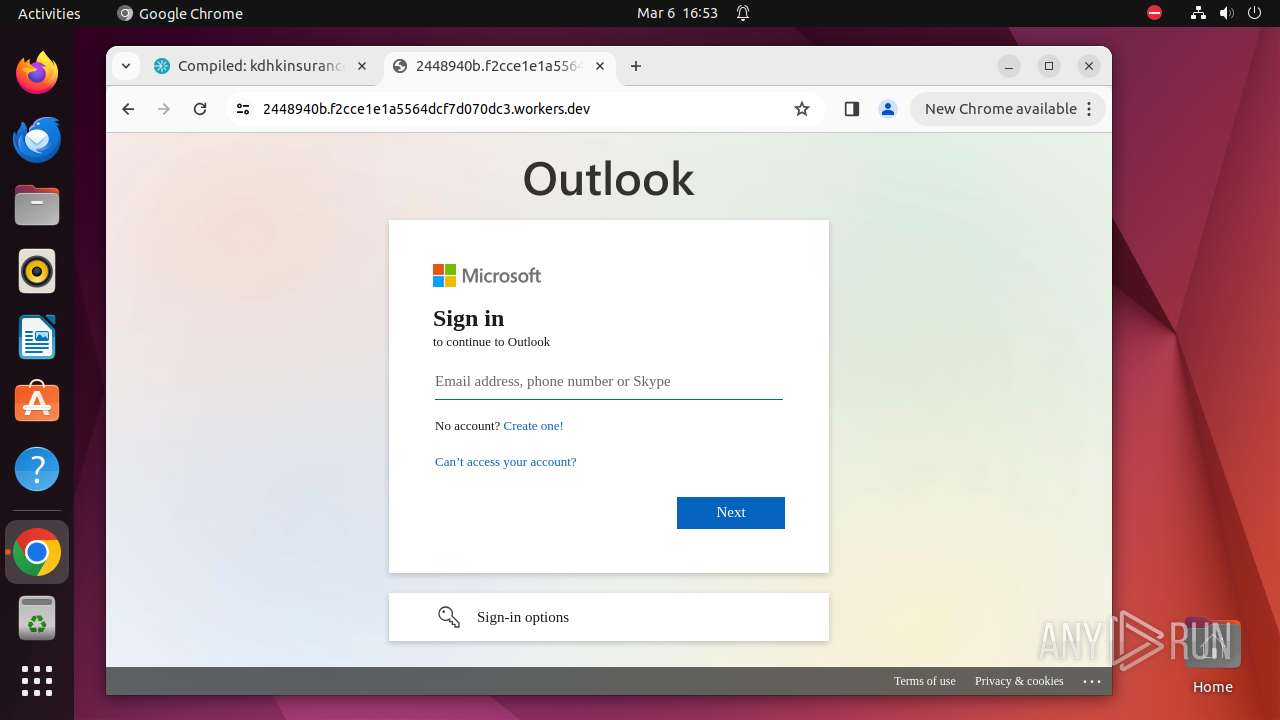Open the volume indicator in tray
1280x720 pixels.
click(1227, 13)
